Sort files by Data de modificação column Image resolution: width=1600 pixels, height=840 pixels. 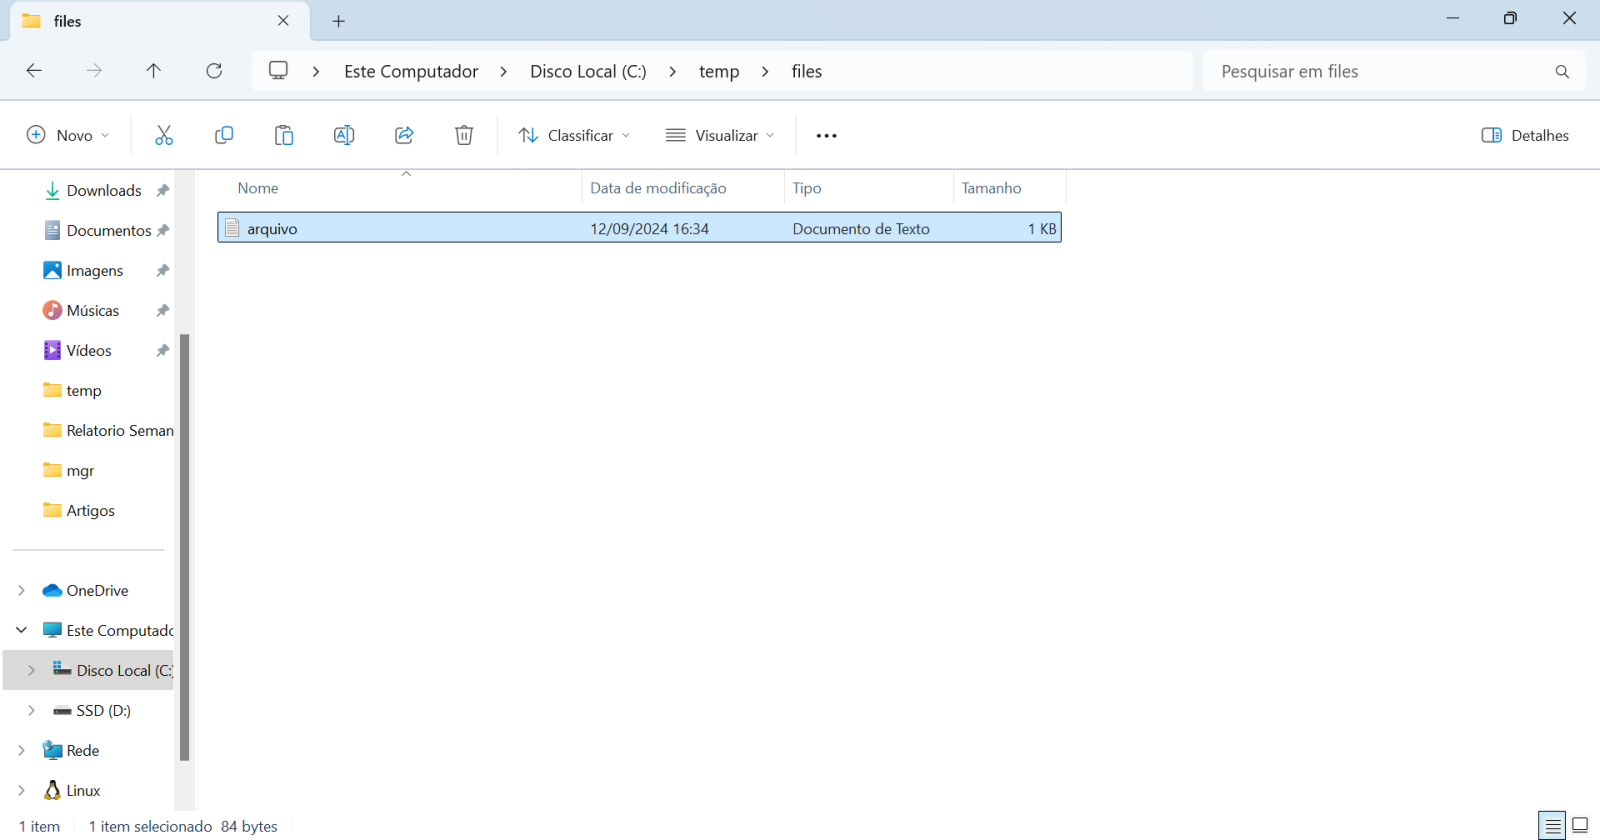(x=658, y=188)
